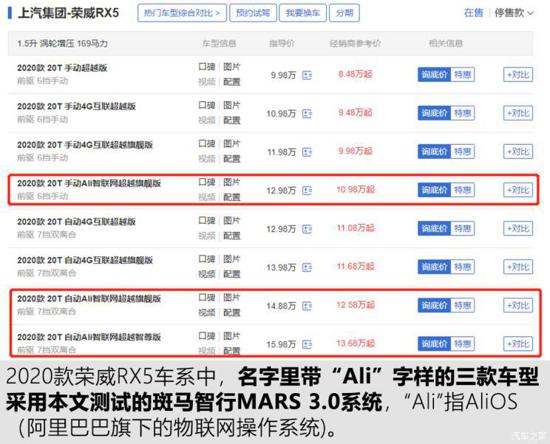The width and height of the screenshot is (550, 444).
Task: Open 热门车型综合对比 expander
Action: (182, 13)
